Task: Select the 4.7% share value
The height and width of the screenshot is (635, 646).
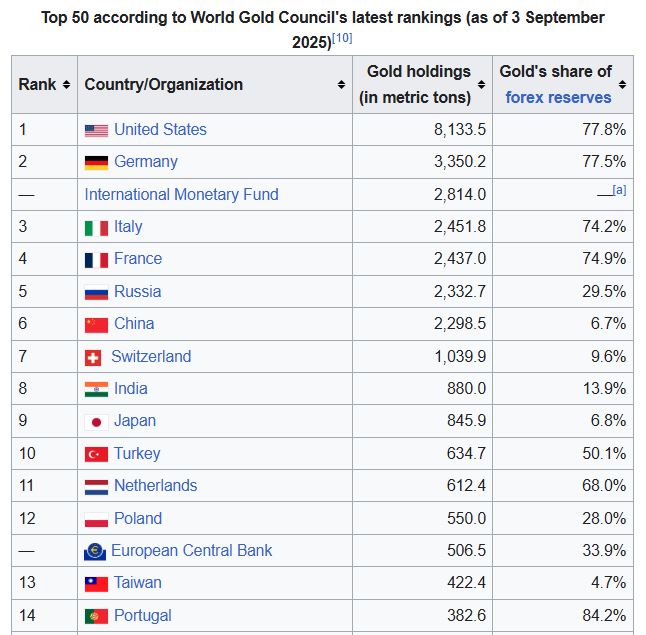Action: point(609,583)
